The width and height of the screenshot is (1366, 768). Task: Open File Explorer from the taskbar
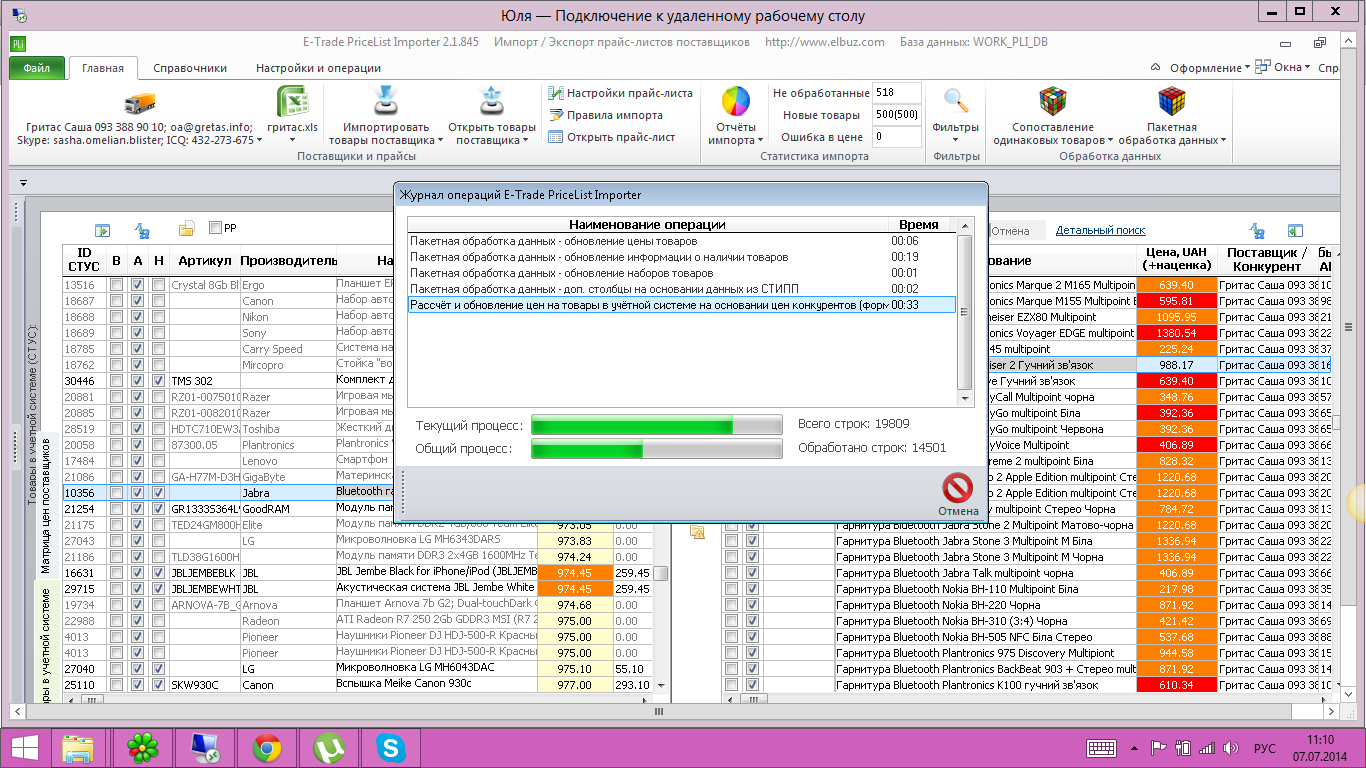point(77,747)
